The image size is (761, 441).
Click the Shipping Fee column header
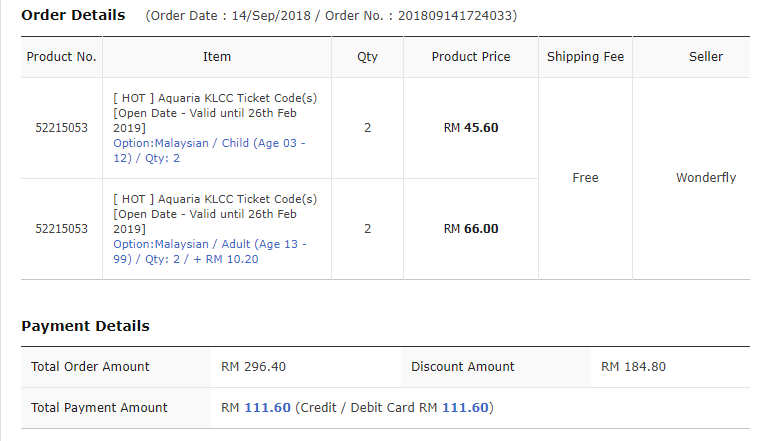coord(585,57)
